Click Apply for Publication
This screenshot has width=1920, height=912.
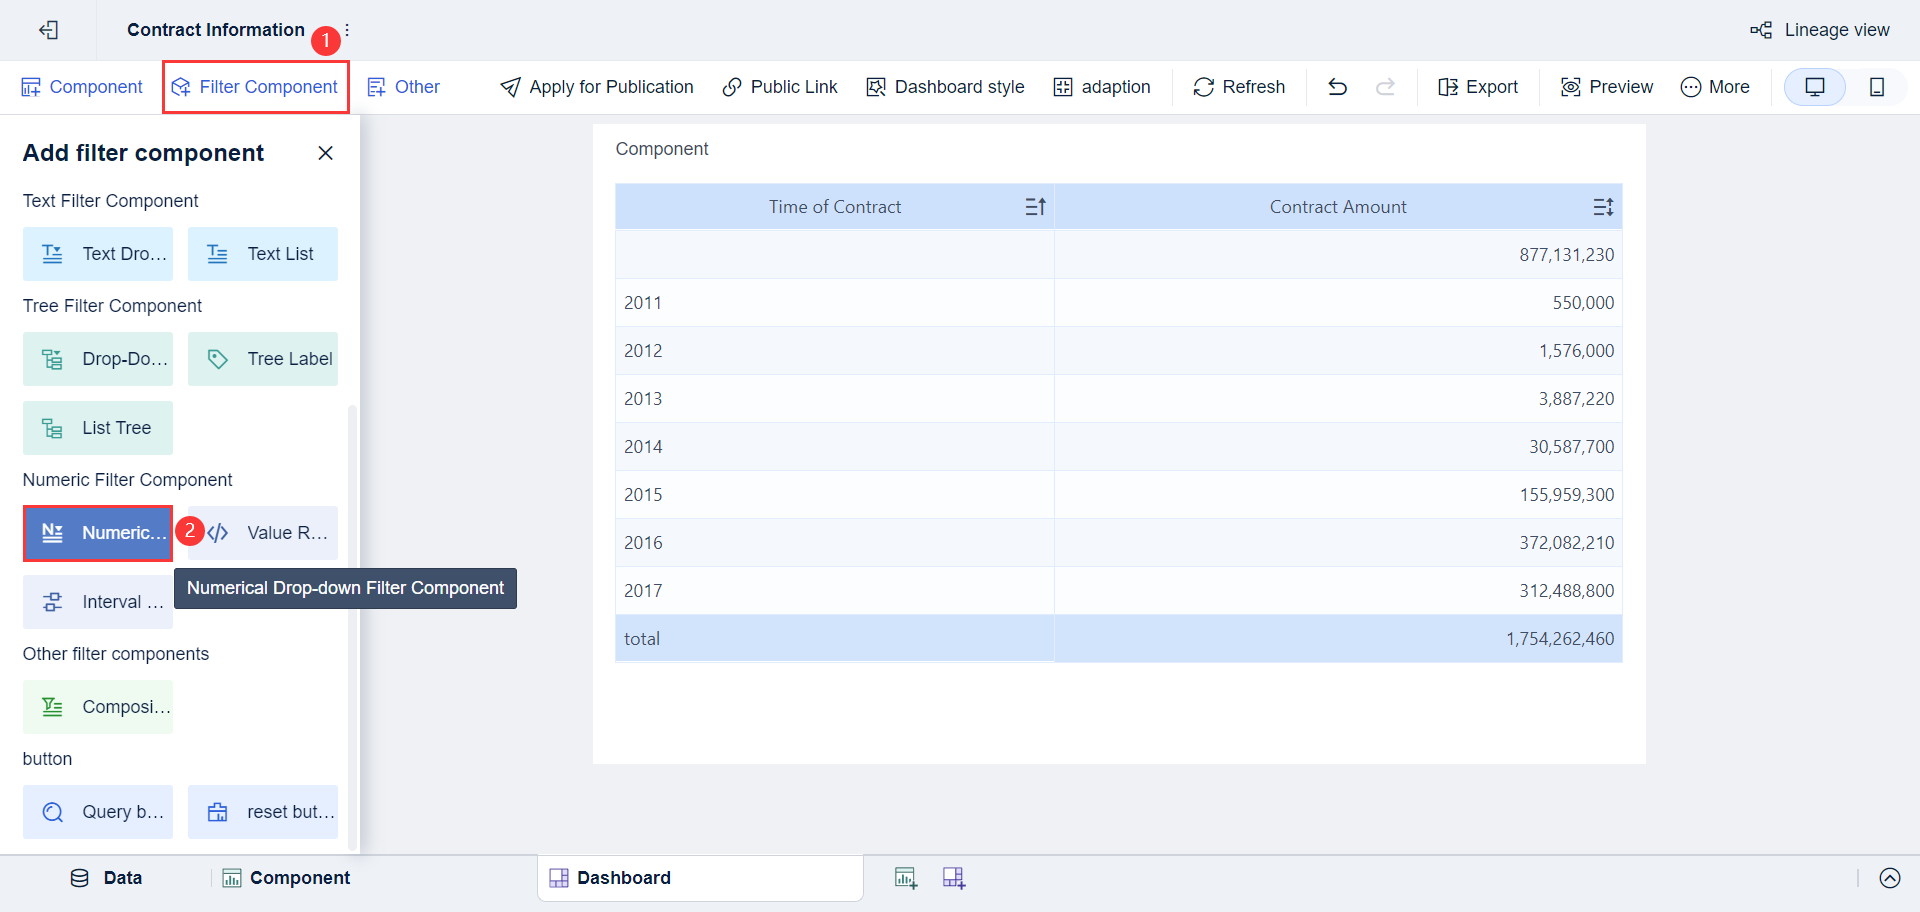click(x=596, y=87)
